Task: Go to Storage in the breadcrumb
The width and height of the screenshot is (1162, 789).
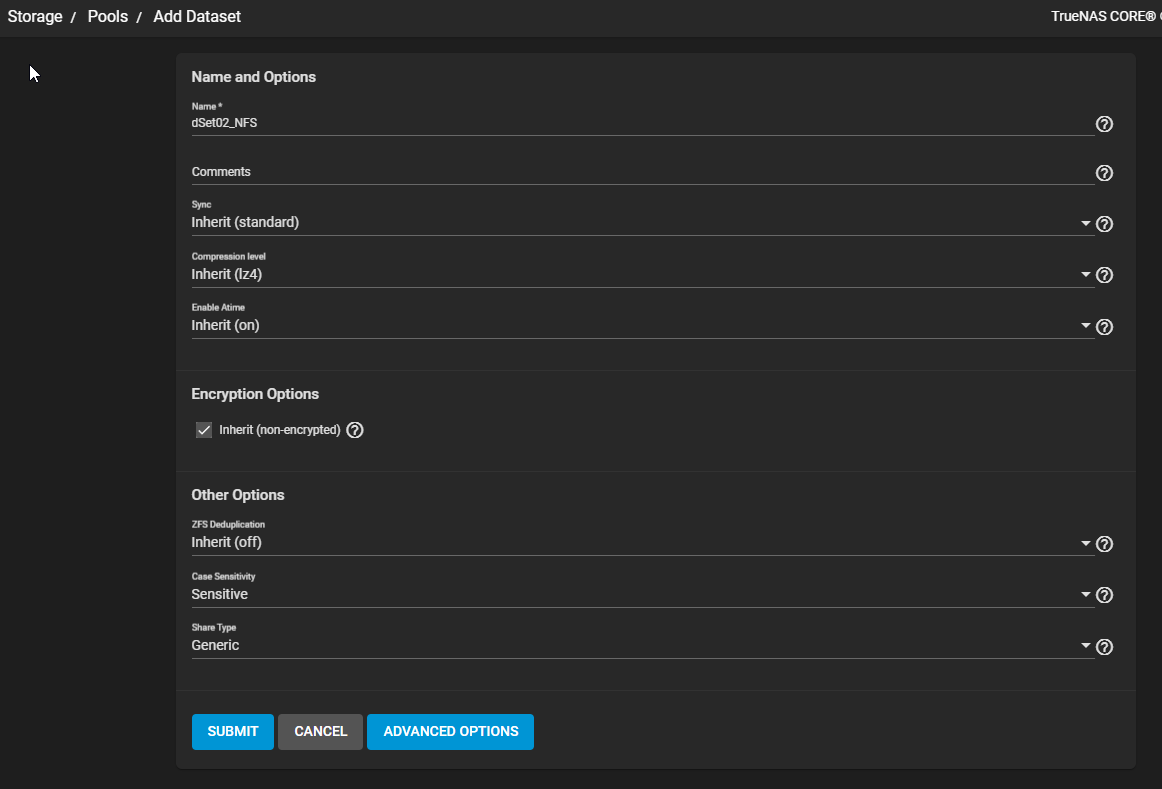Action: 35,16
